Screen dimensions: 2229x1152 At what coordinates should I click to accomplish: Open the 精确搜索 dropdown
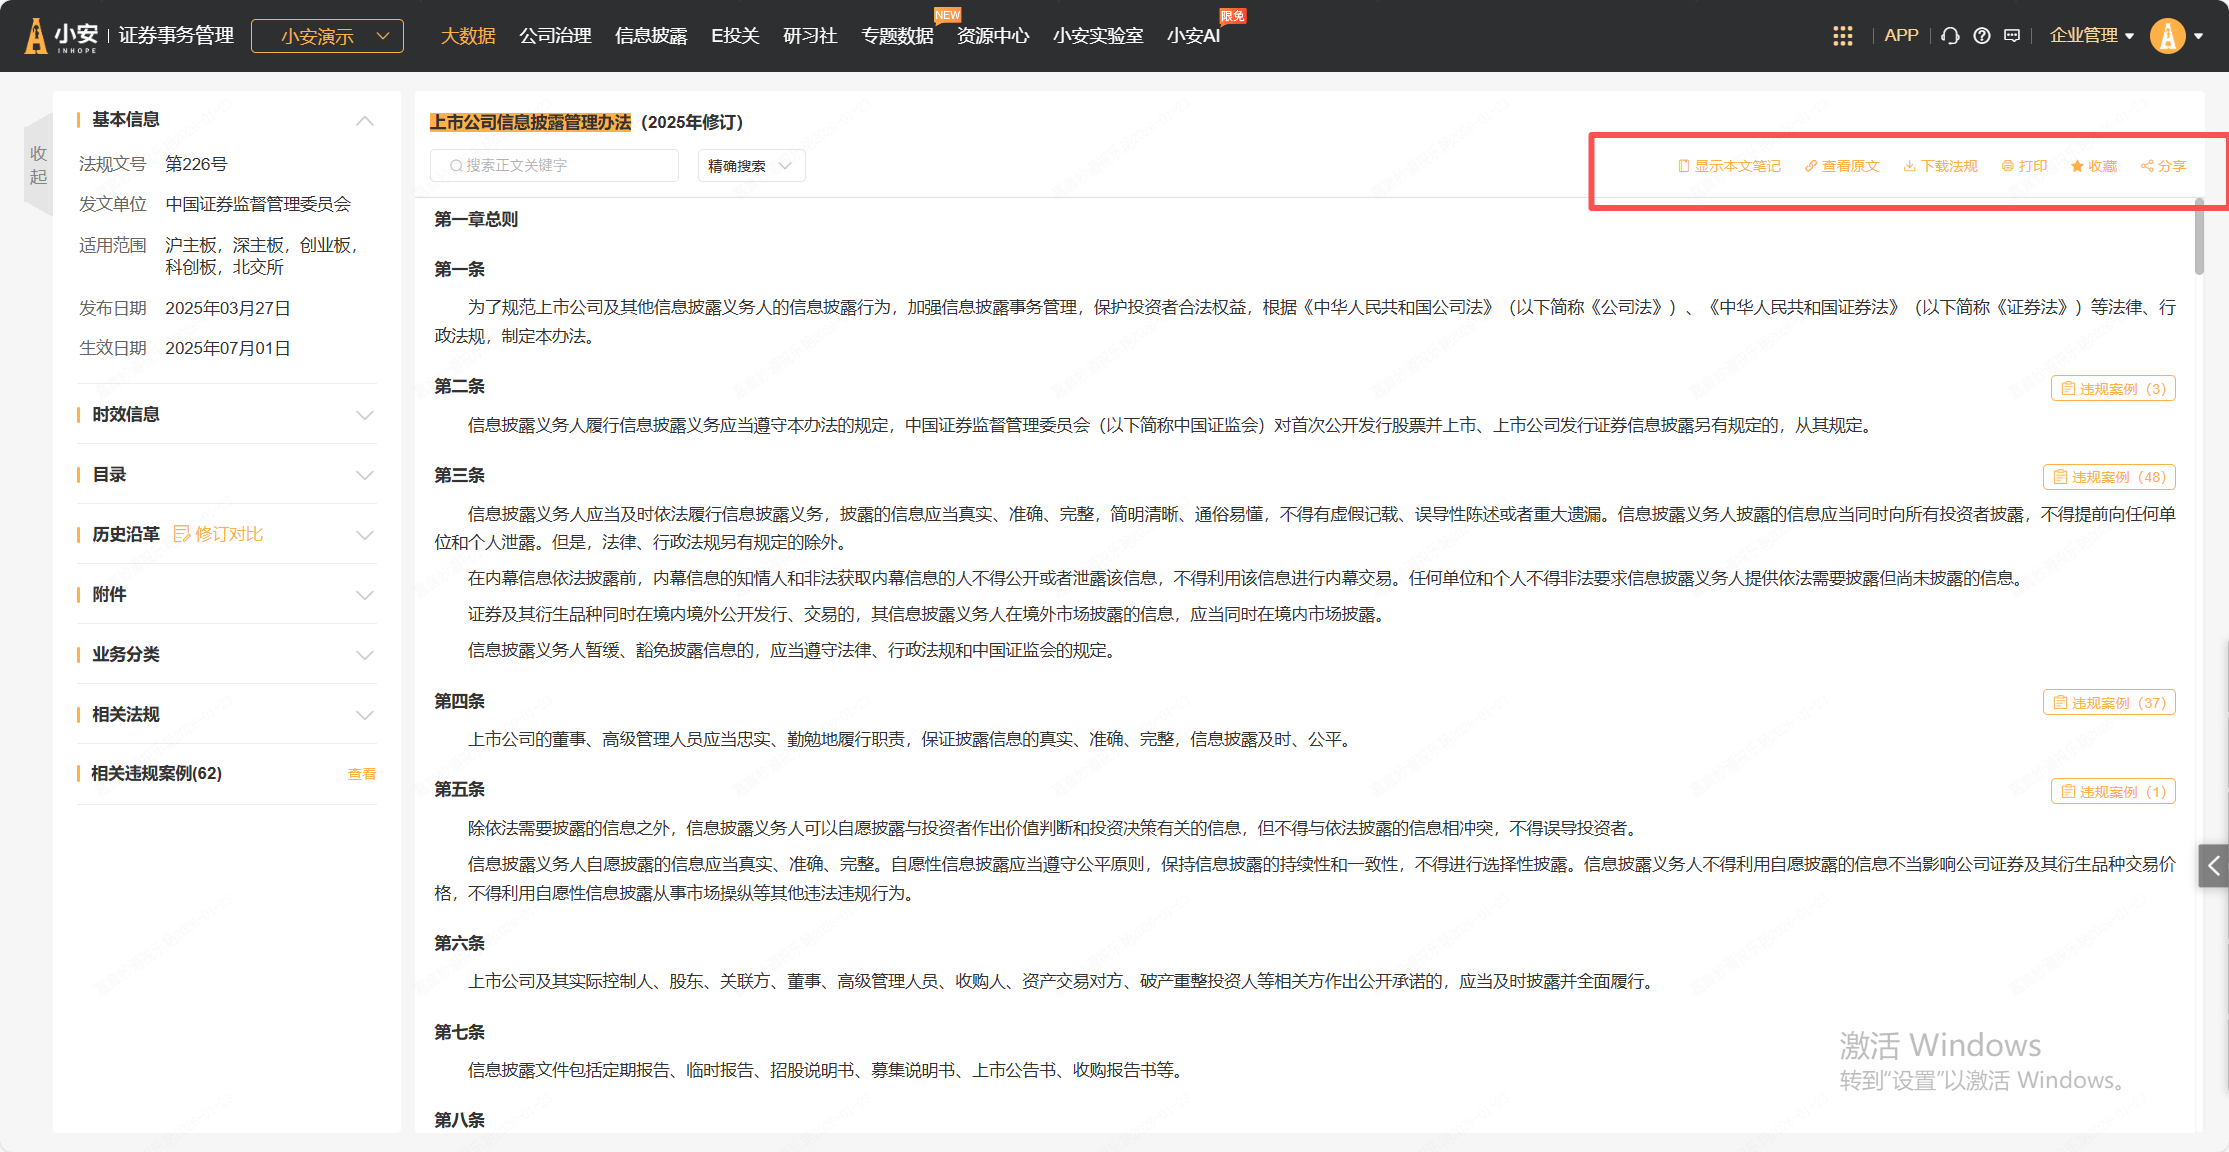click(x=750, y=166)
